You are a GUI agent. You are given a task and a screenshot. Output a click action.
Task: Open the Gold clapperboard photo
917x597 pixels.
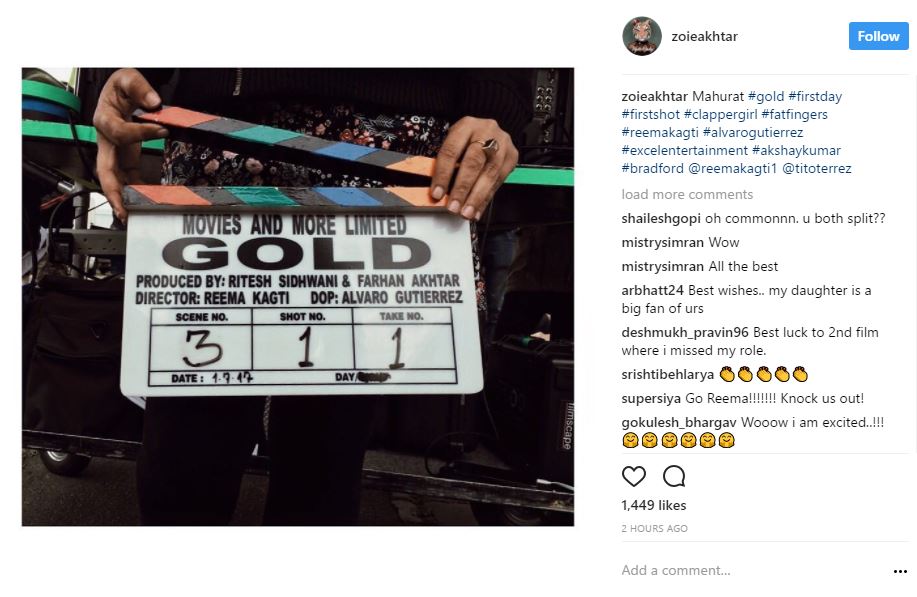click(298, 296)
